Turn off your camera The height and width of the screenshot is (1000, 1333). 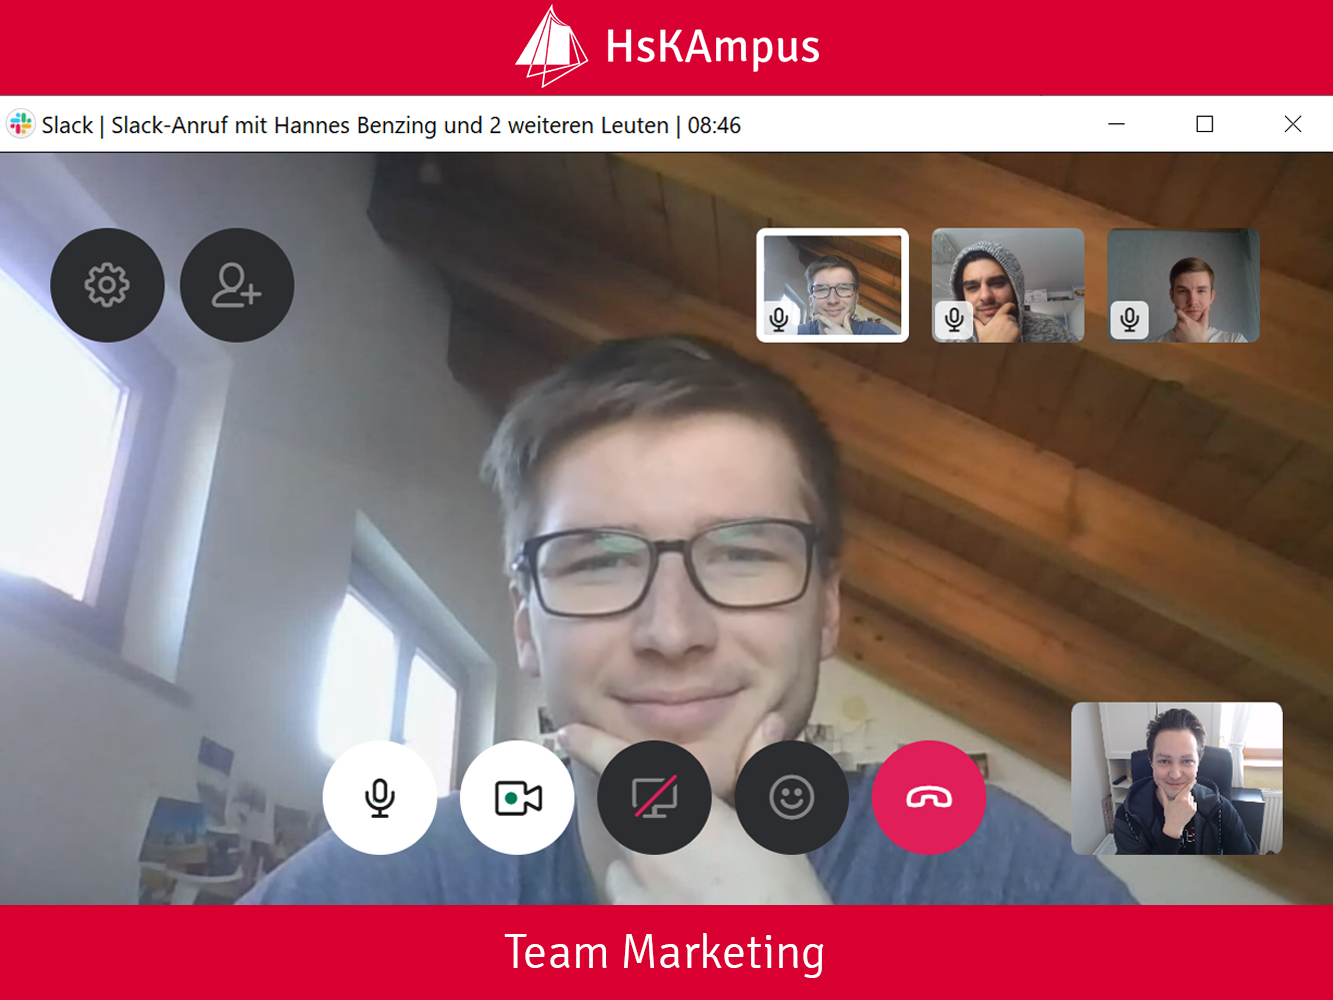click(x=517, y=797)
